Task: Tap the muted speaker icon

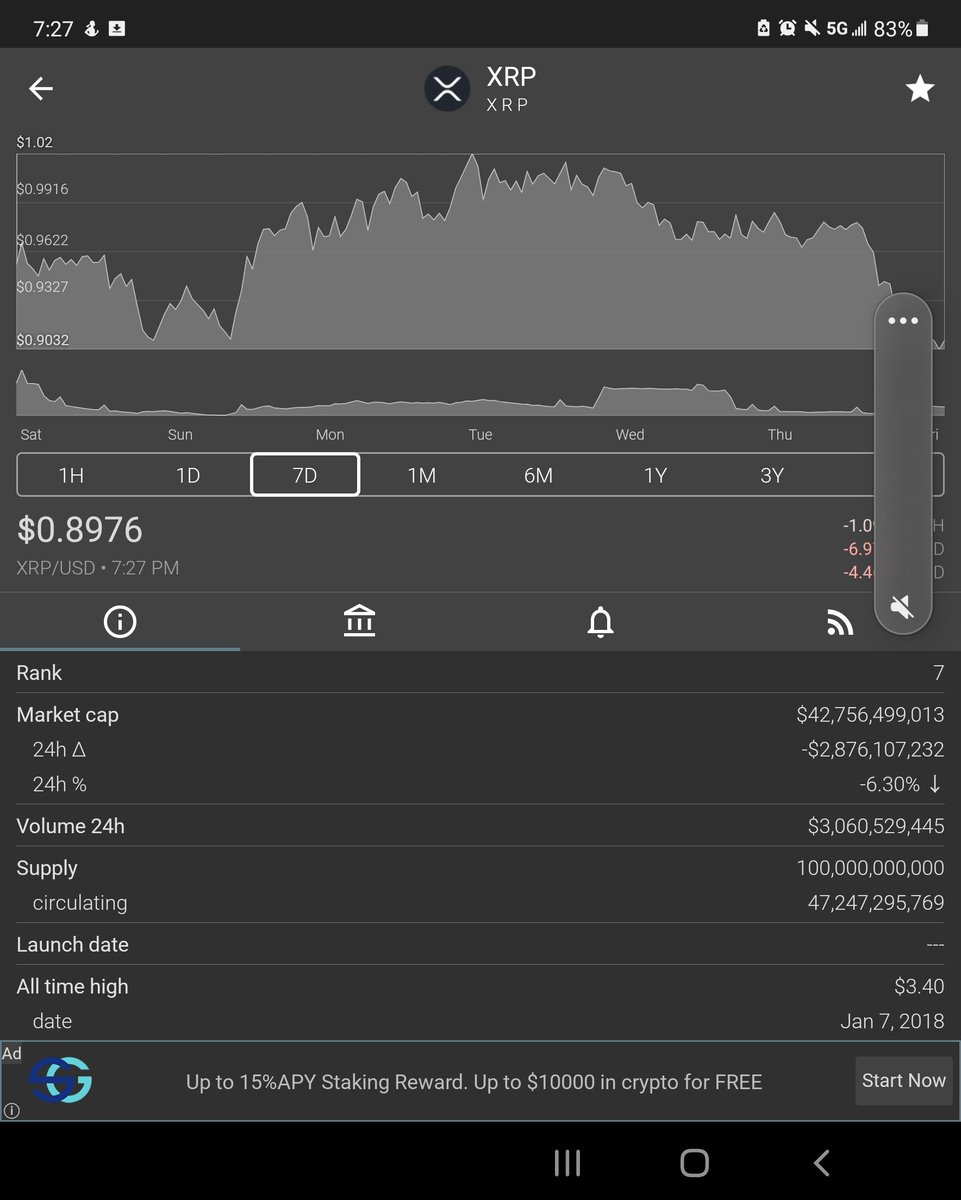Action: tap(903, 606)
